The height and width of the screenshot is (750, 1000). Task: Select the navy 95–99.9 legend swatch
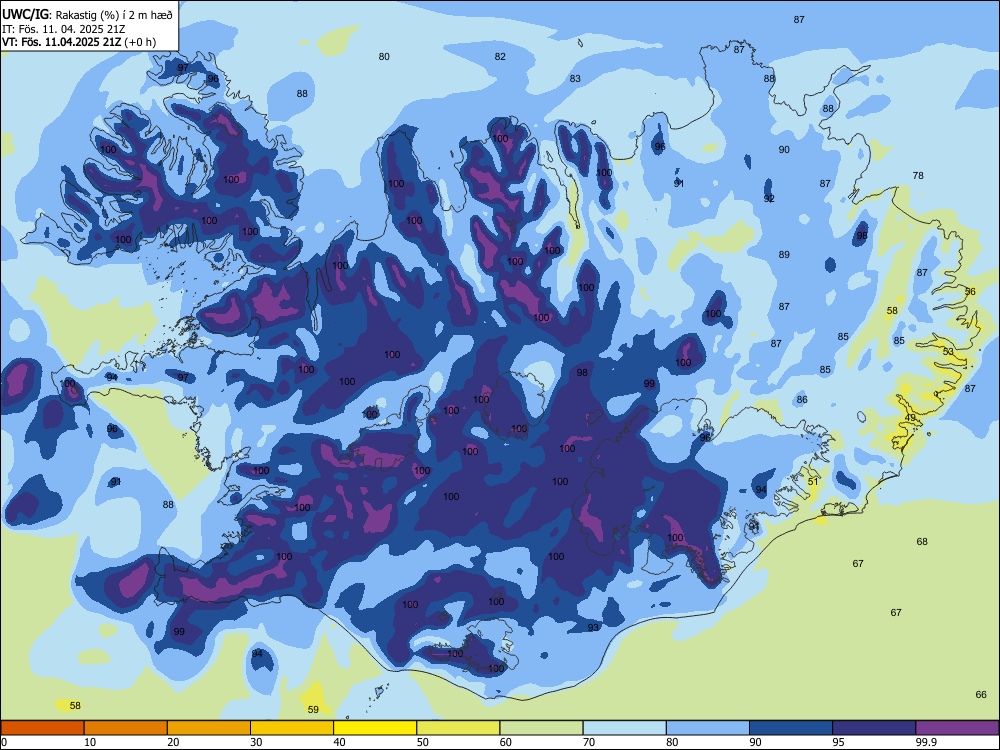pyautogui.click(x=874, y=728)
